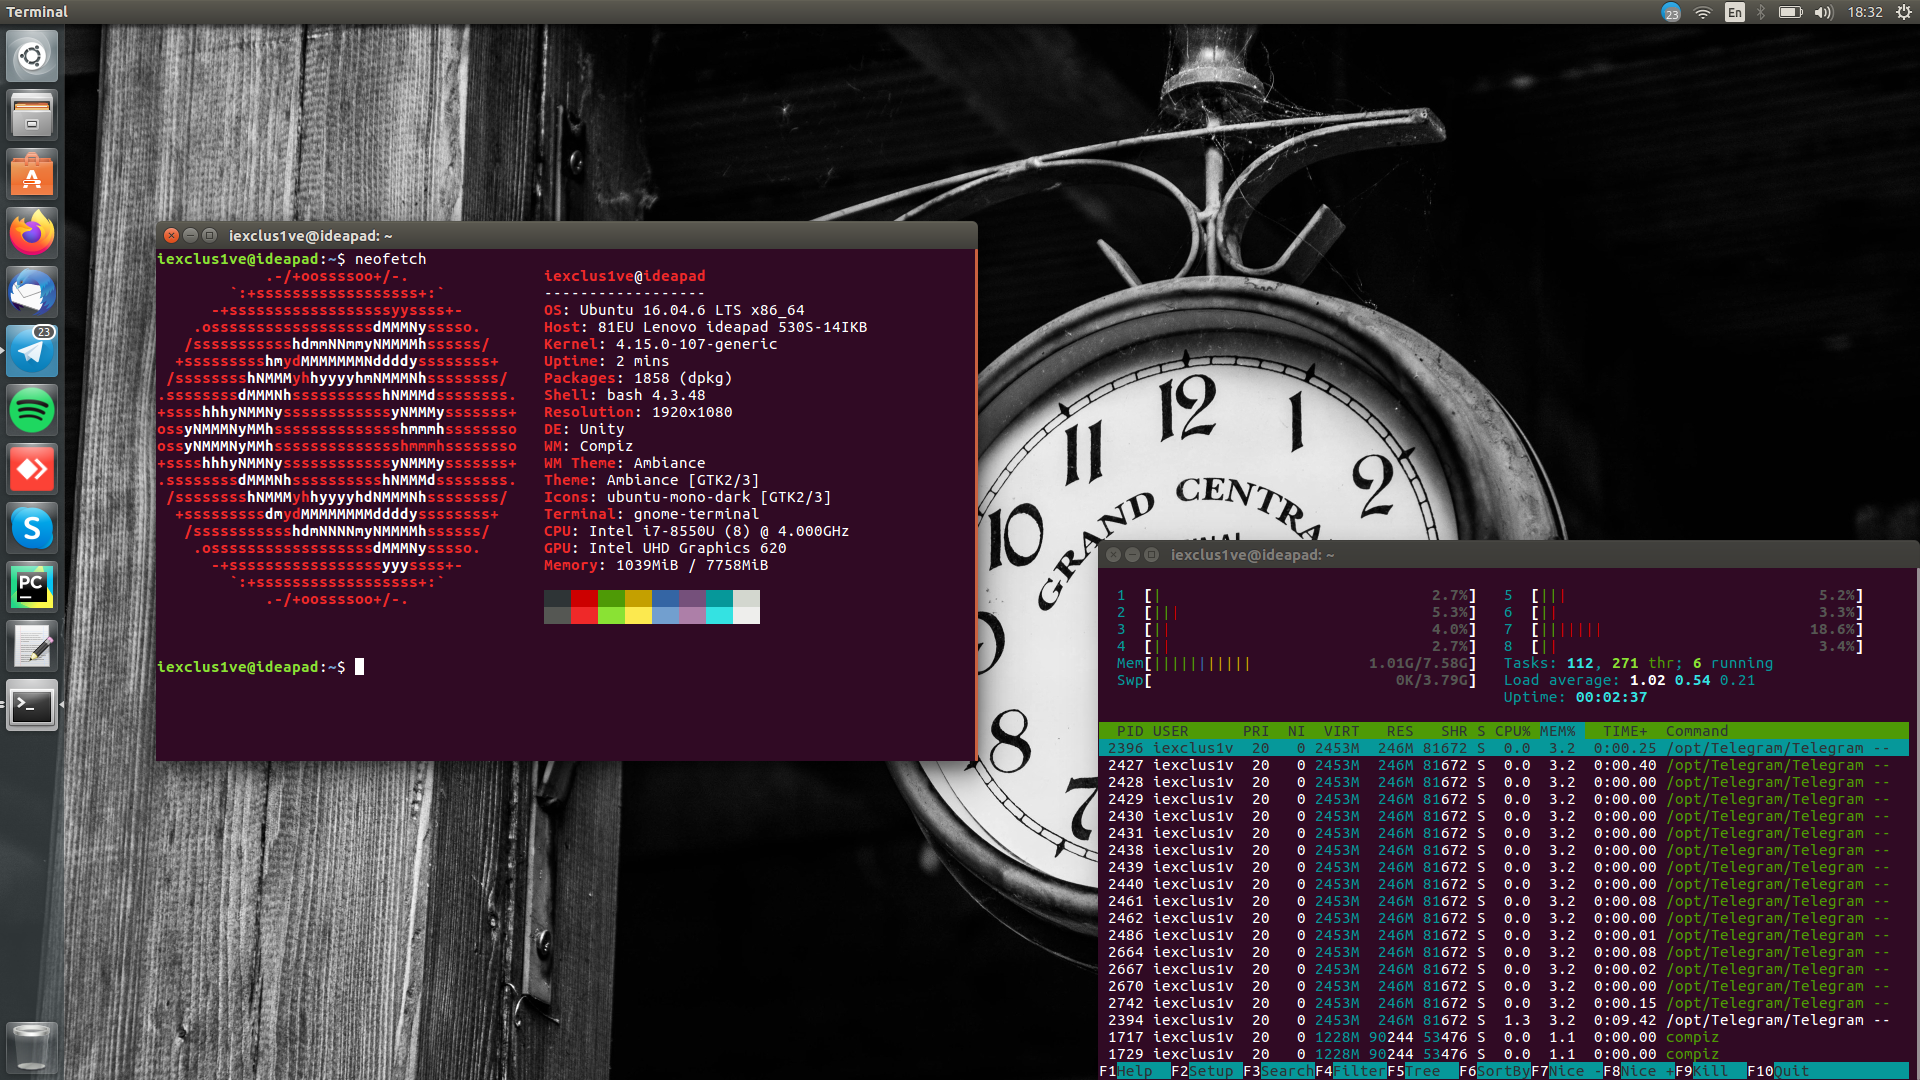This screenshot has width=1920, height=1080.
Task: Open the text editor launcher icon
Action: click(x=32, y=646)
